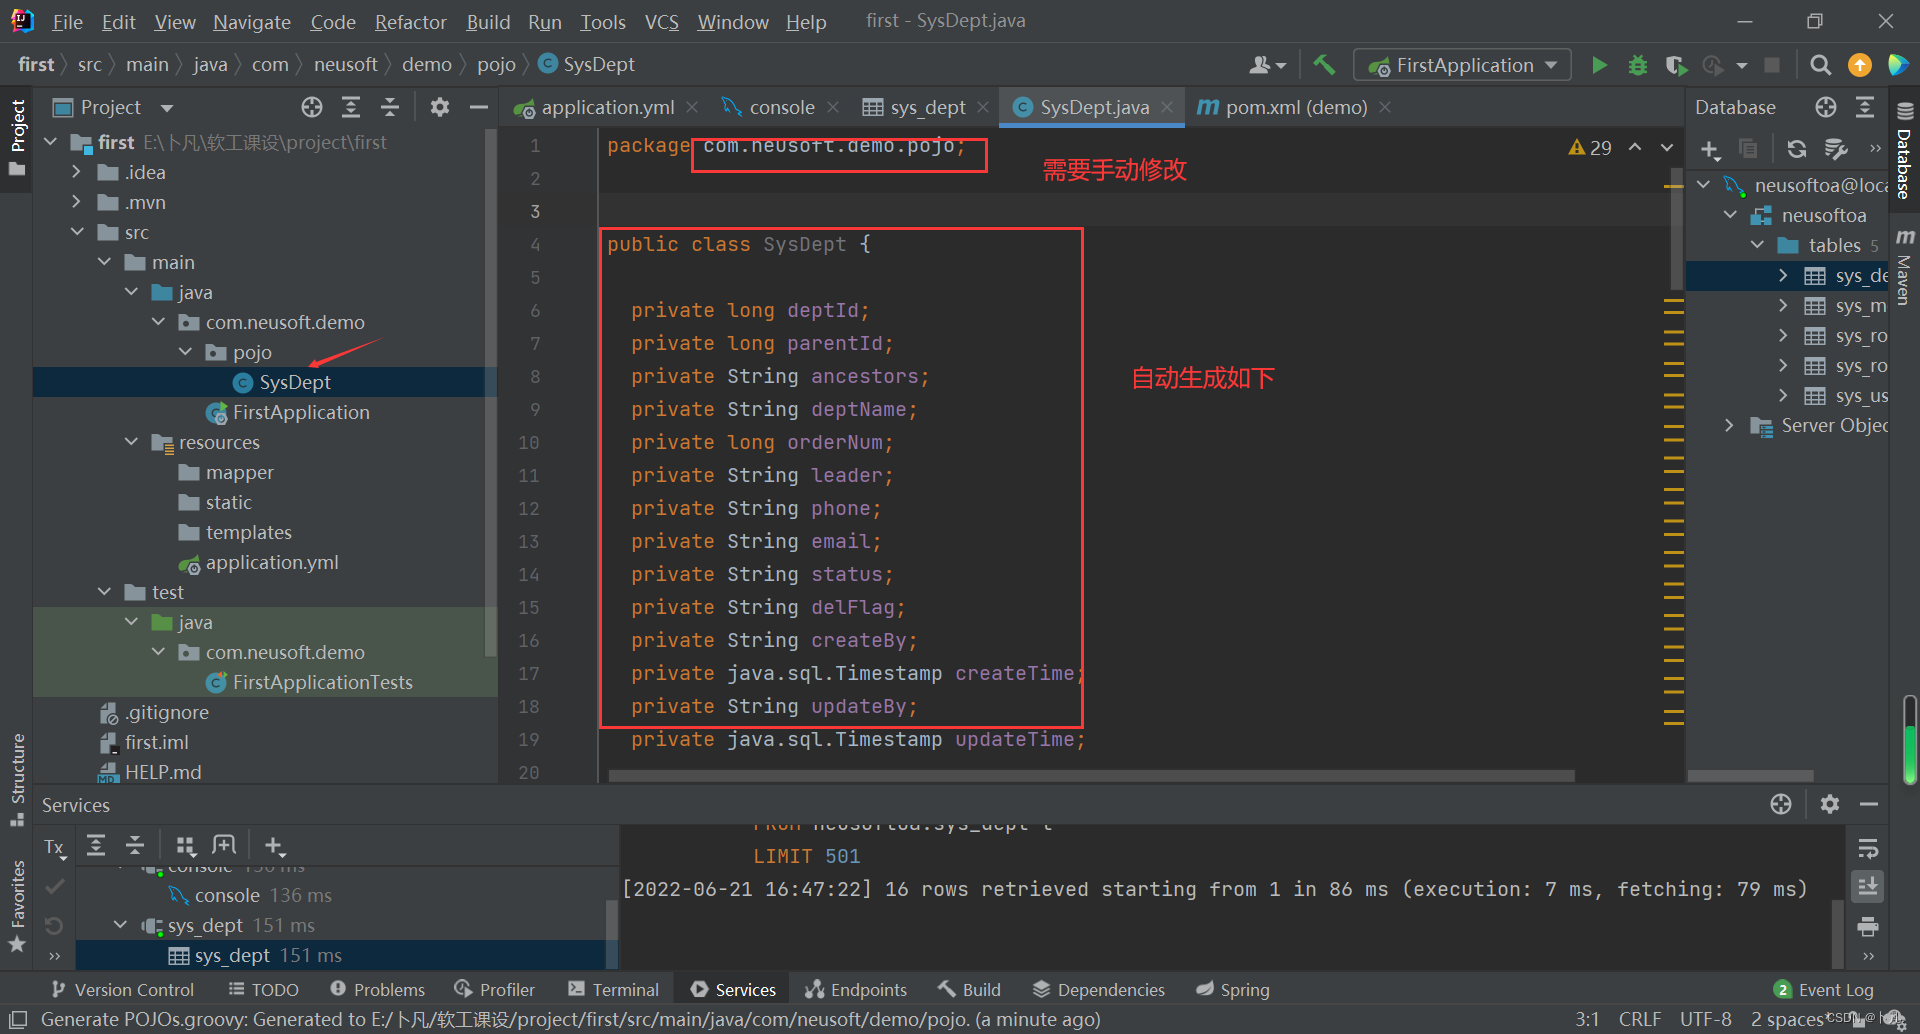Screen dimensions: 1920x1034
Task: Open the Refactor menu
Action: pyautogui.click(x=410, y=21)
